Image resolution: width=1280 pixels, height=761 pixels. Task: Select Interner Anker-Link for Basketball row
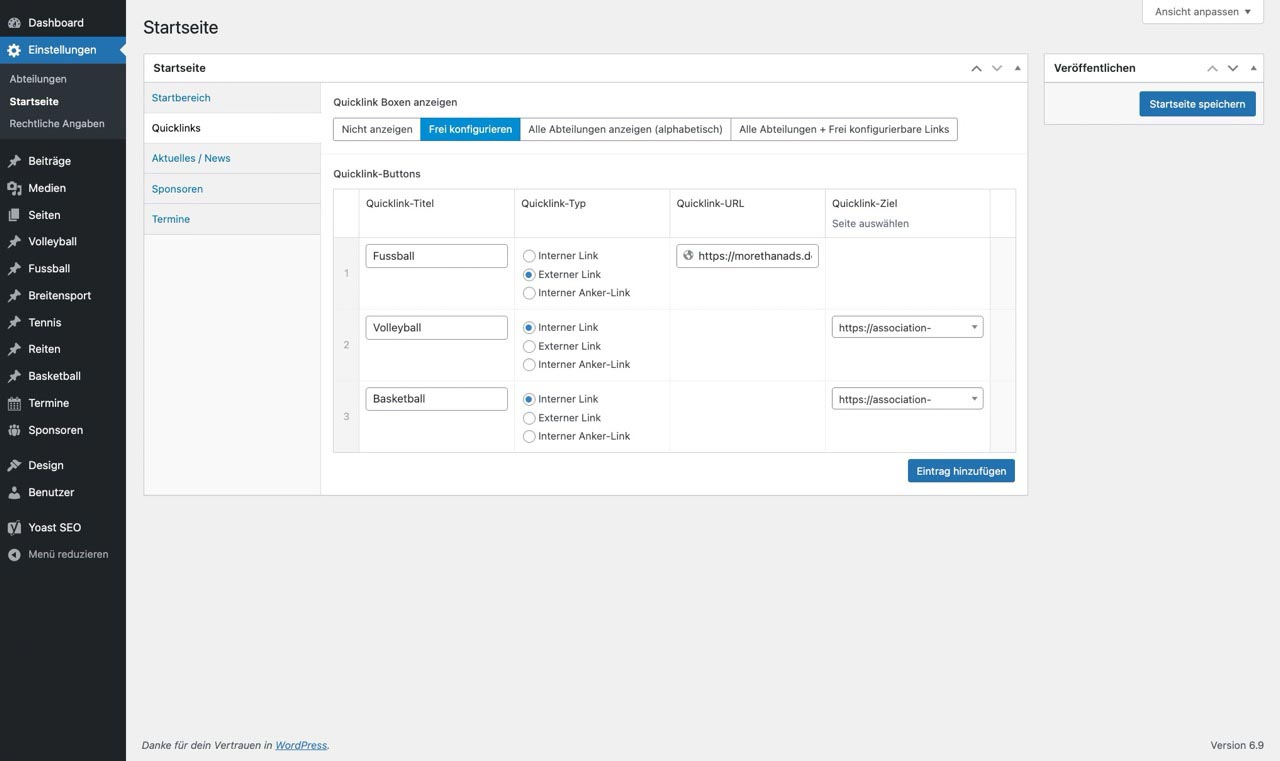[529, 436]
